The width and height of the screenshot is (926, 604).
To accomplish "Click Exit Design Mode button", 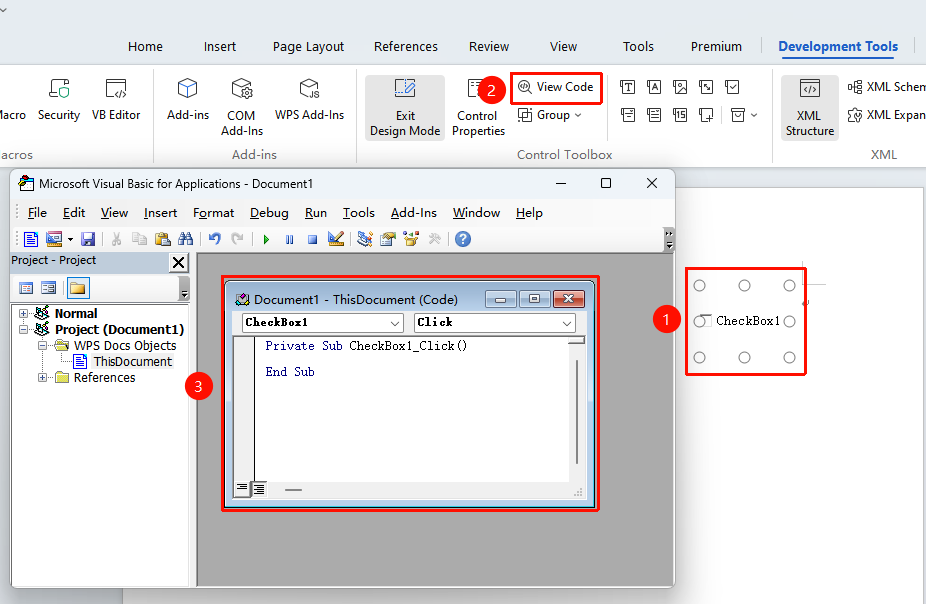I will pyautogui.click(x=405, y=107).
